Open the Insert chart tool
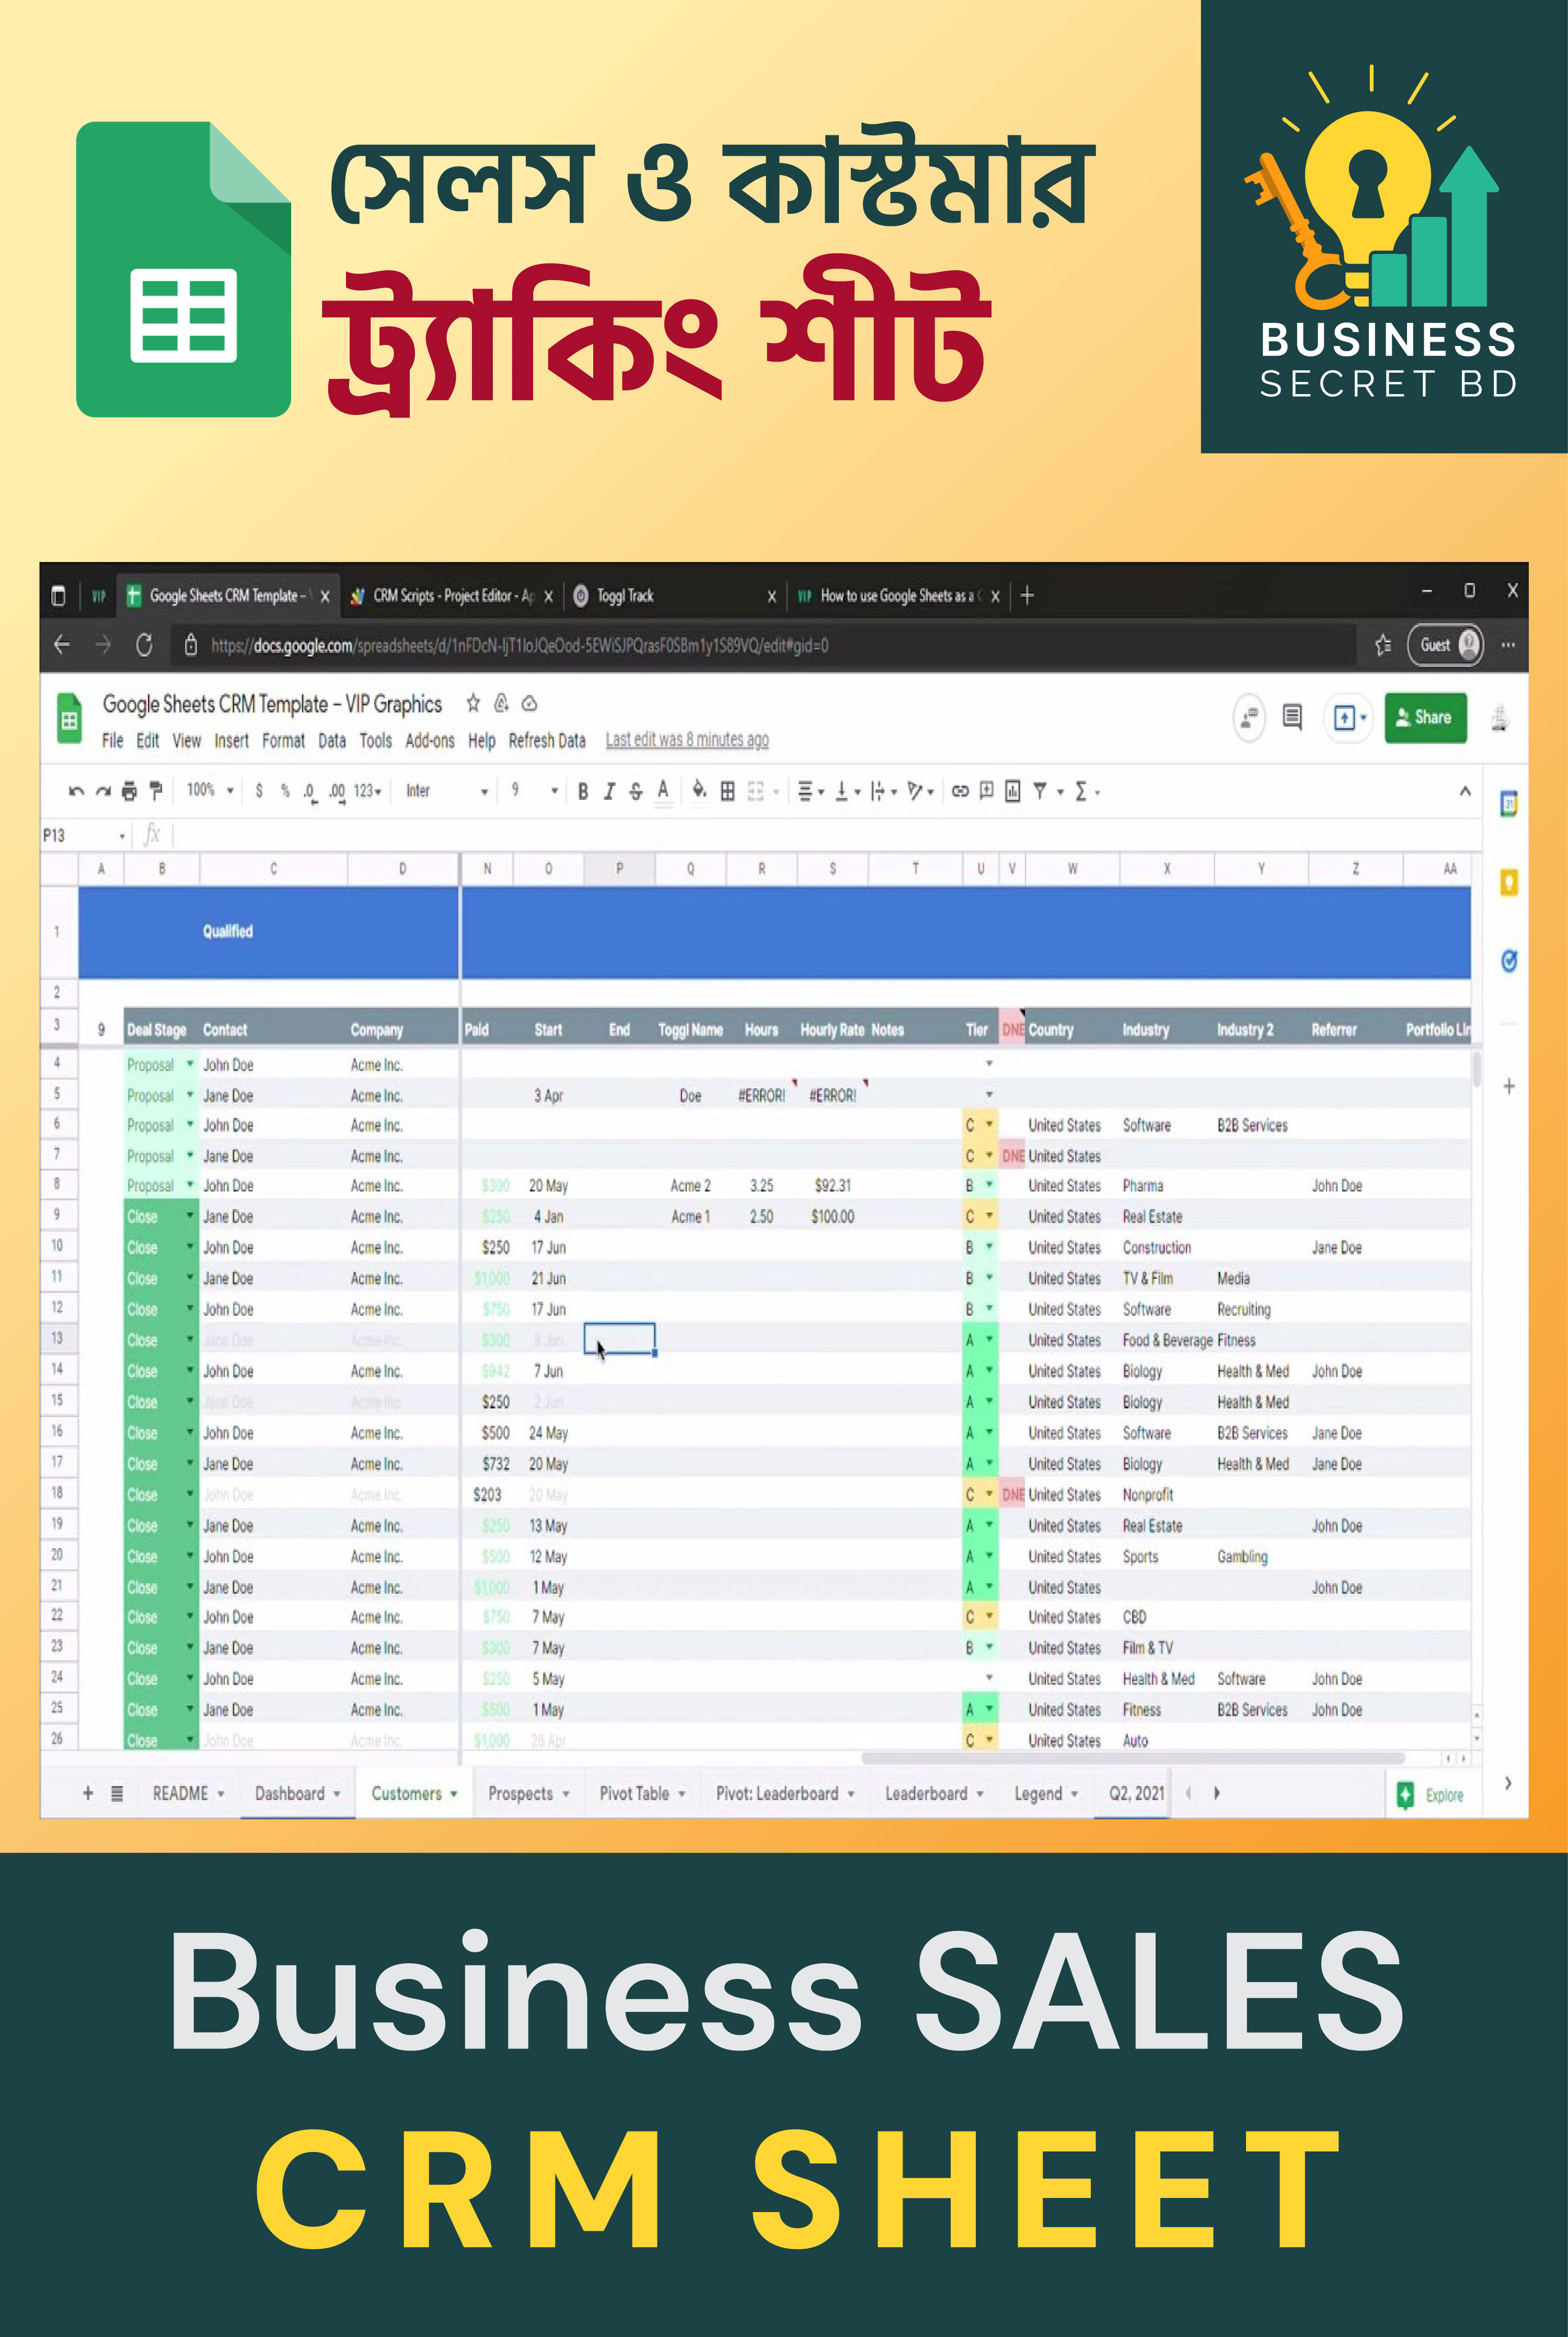Viewport: 1568px width, 2337px height. click(1013, 790)
